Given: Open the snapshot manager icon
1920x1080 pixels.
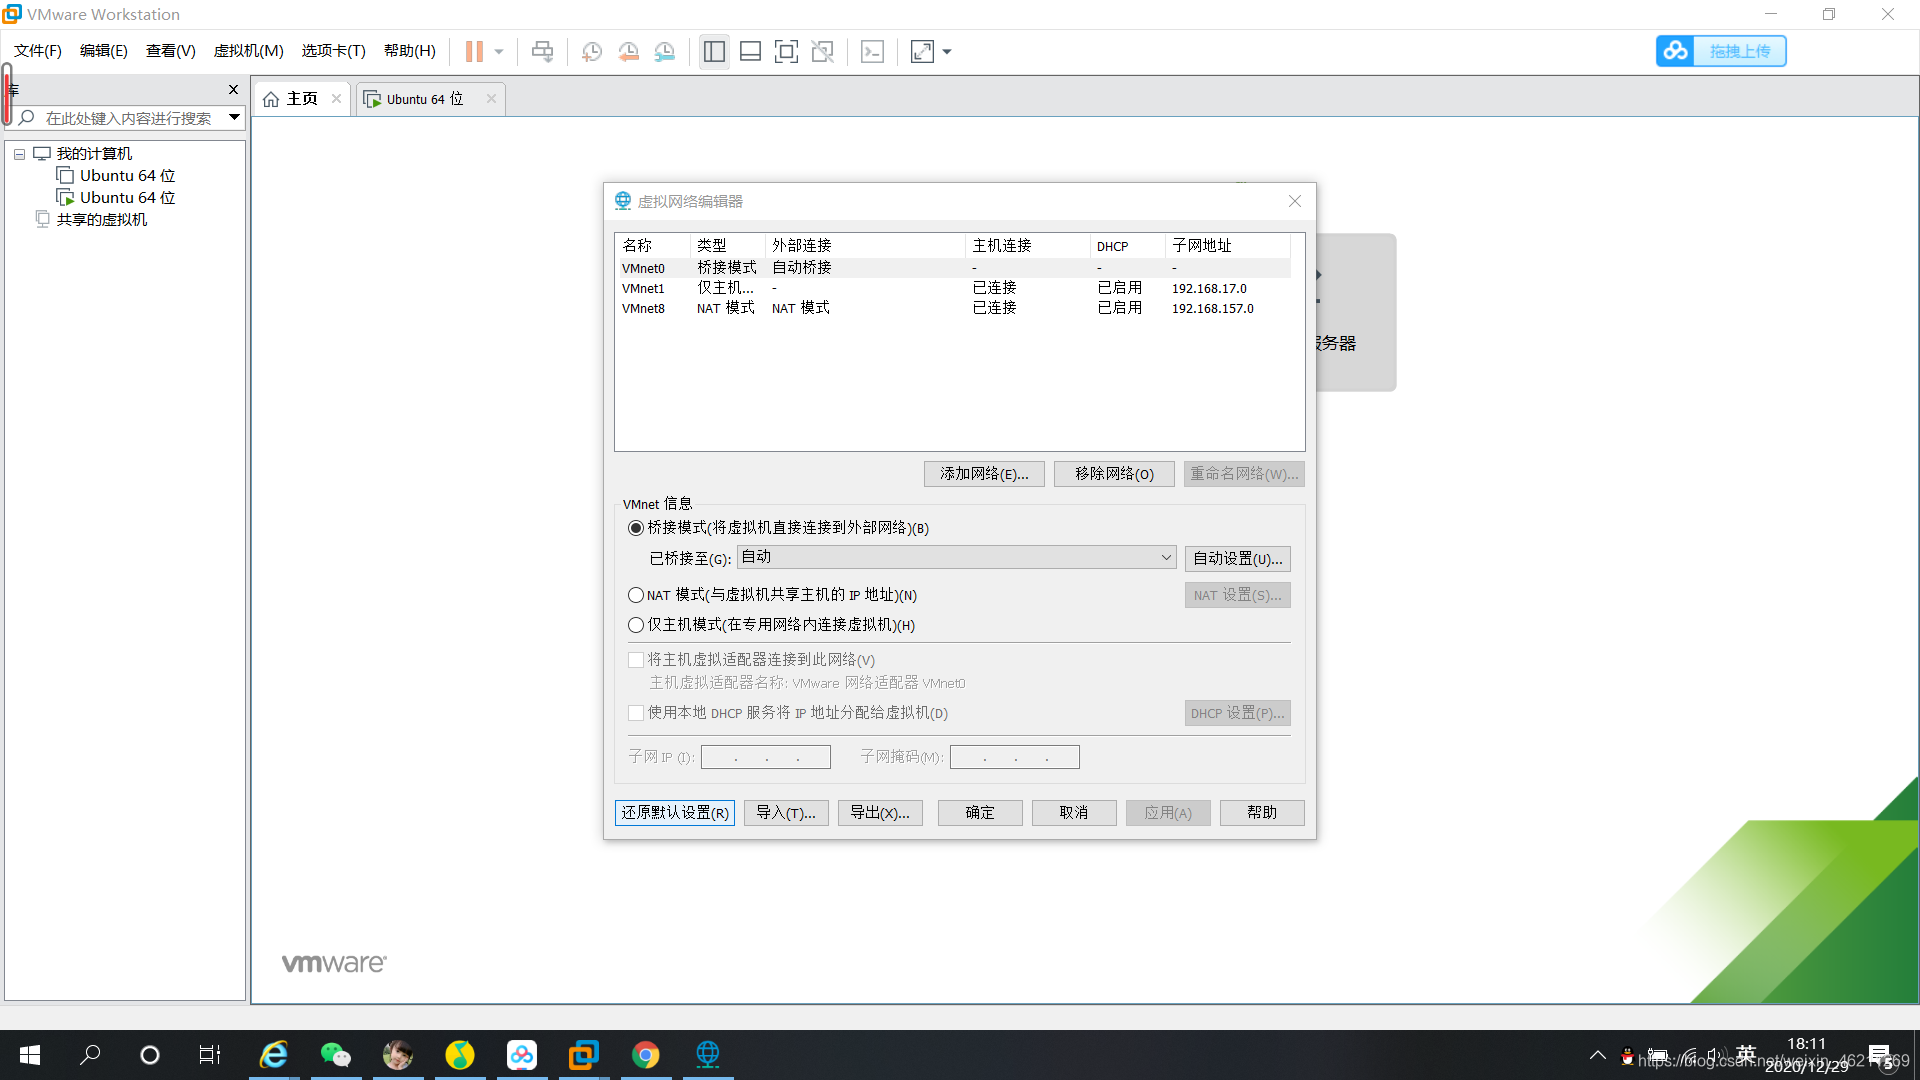Looking at the screenshot, I should click(x=665, y=51).
